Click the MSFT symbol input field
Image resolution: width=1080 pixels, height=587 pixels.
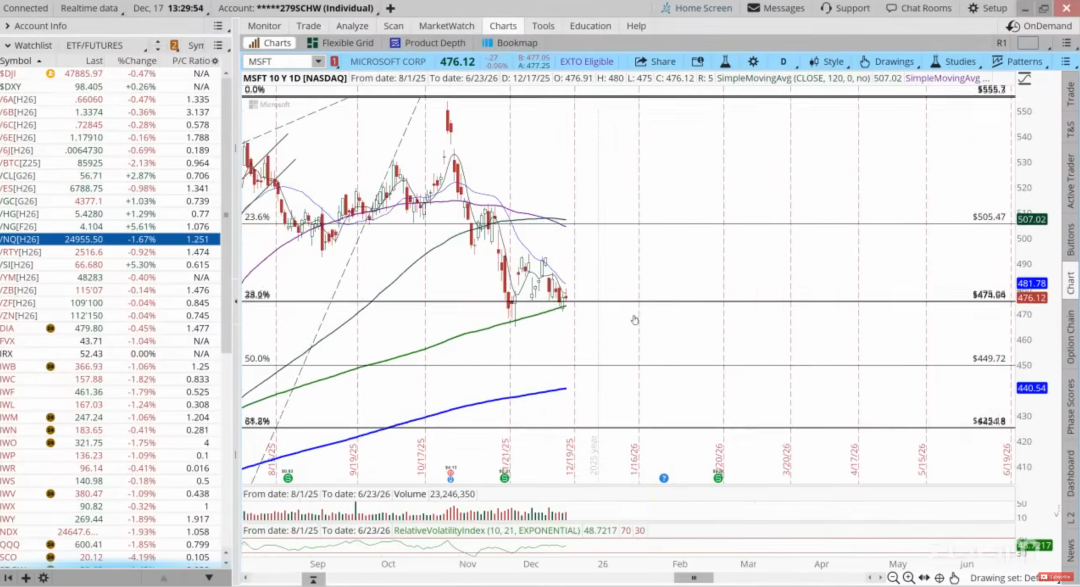click(279, 61)
